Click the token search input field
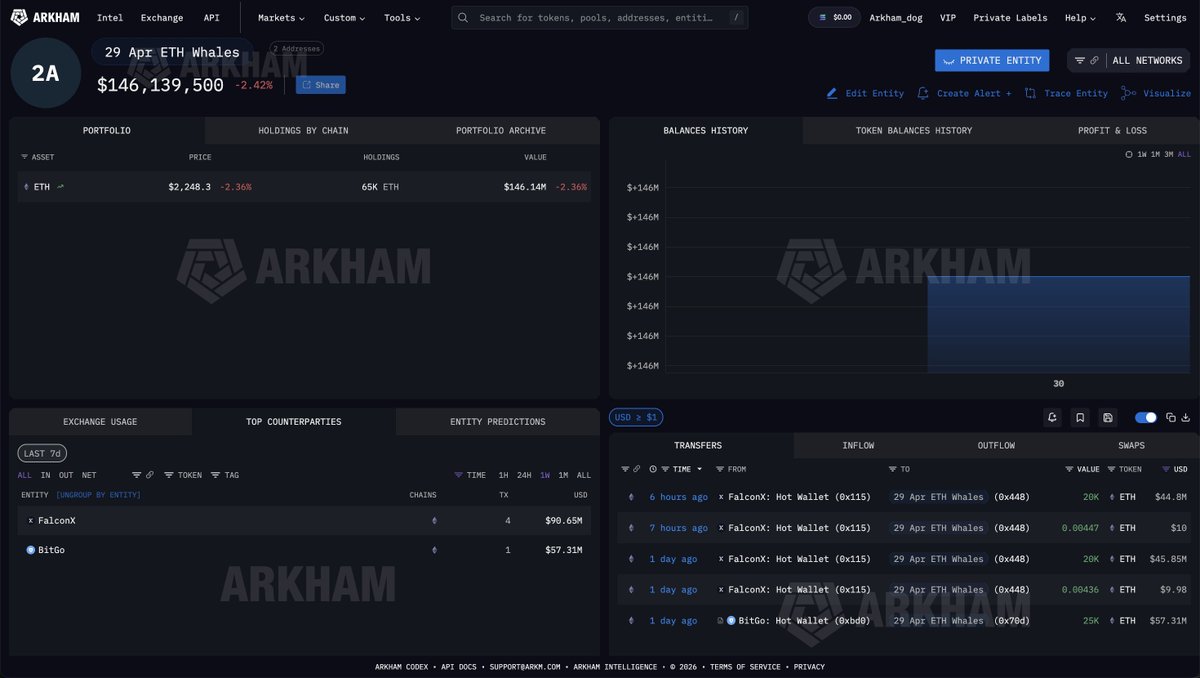1200x678 pixels. point(599,18)
